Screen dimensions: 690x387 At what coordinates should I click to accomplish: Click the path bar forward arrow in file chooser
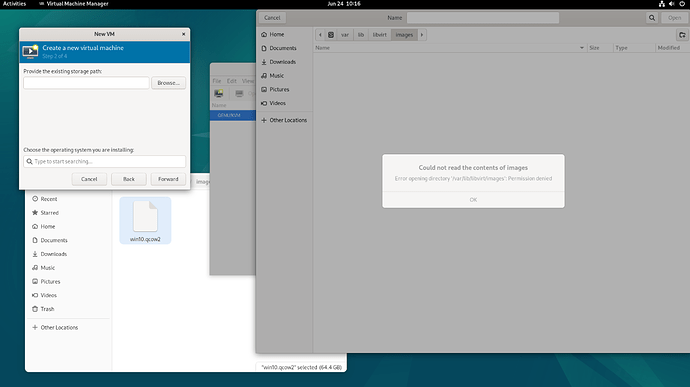pos(422,35)
